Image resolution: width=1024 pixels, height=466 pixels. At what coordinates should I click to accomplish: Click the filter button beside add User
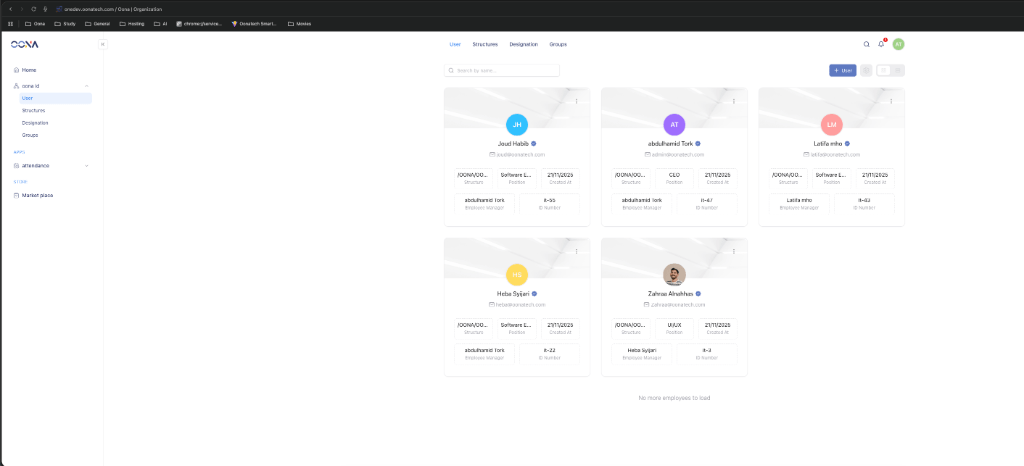pyautogui.click(x=866, y=70)
